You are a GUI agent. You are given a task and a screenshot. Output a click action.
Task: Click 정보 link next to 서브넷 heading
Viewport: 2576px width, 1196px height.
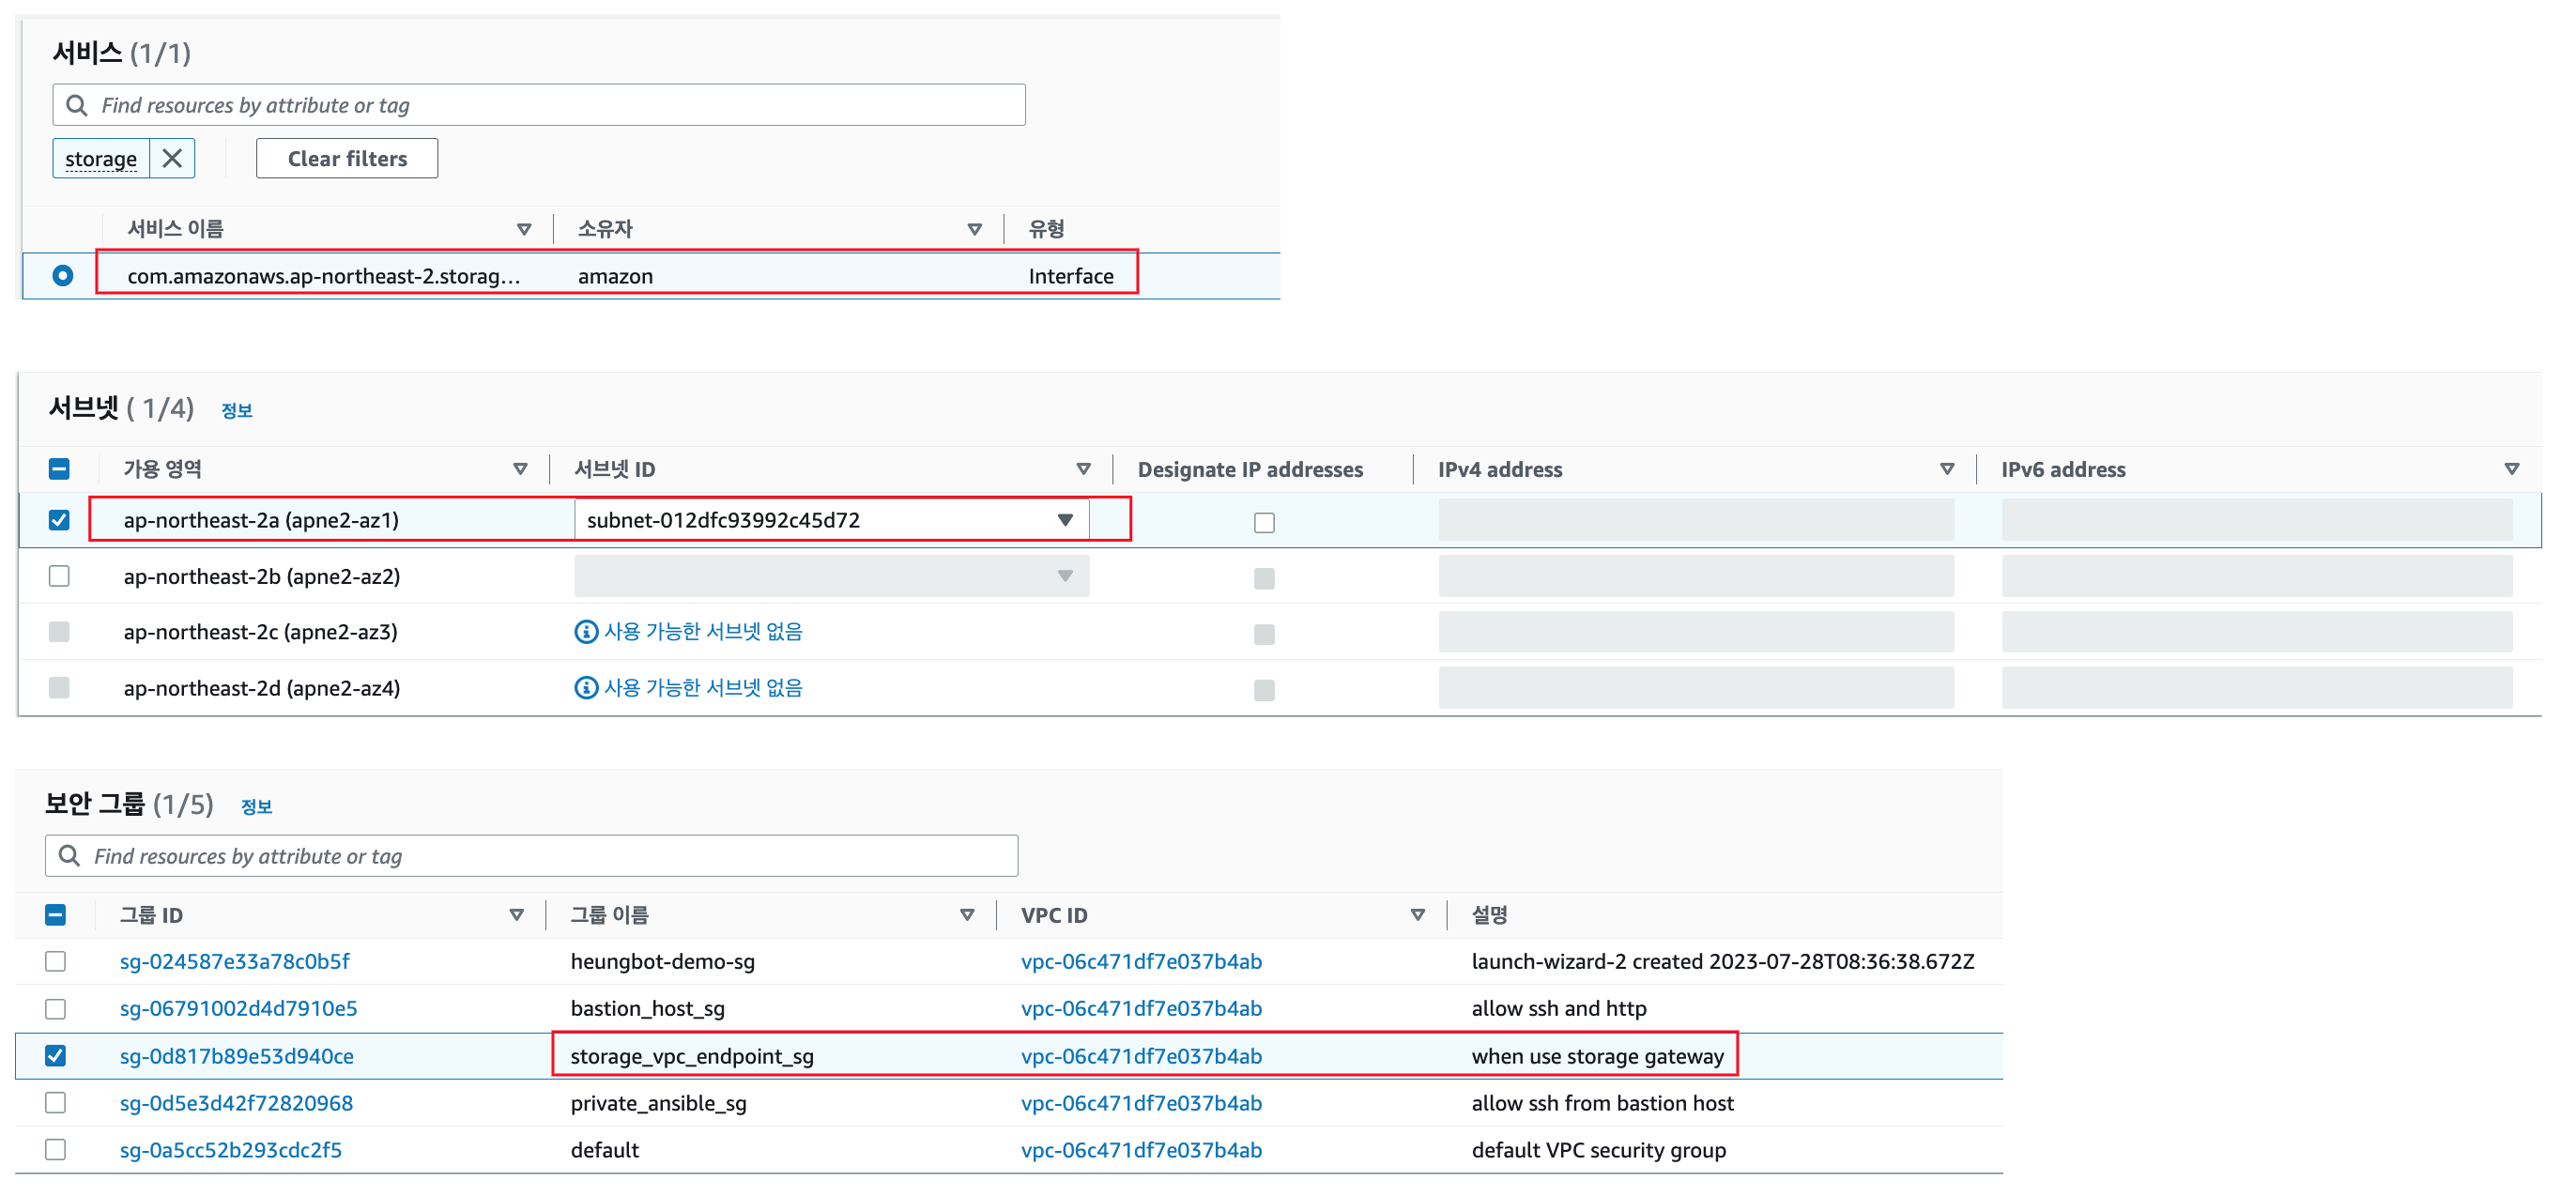[x=237, y=409]
